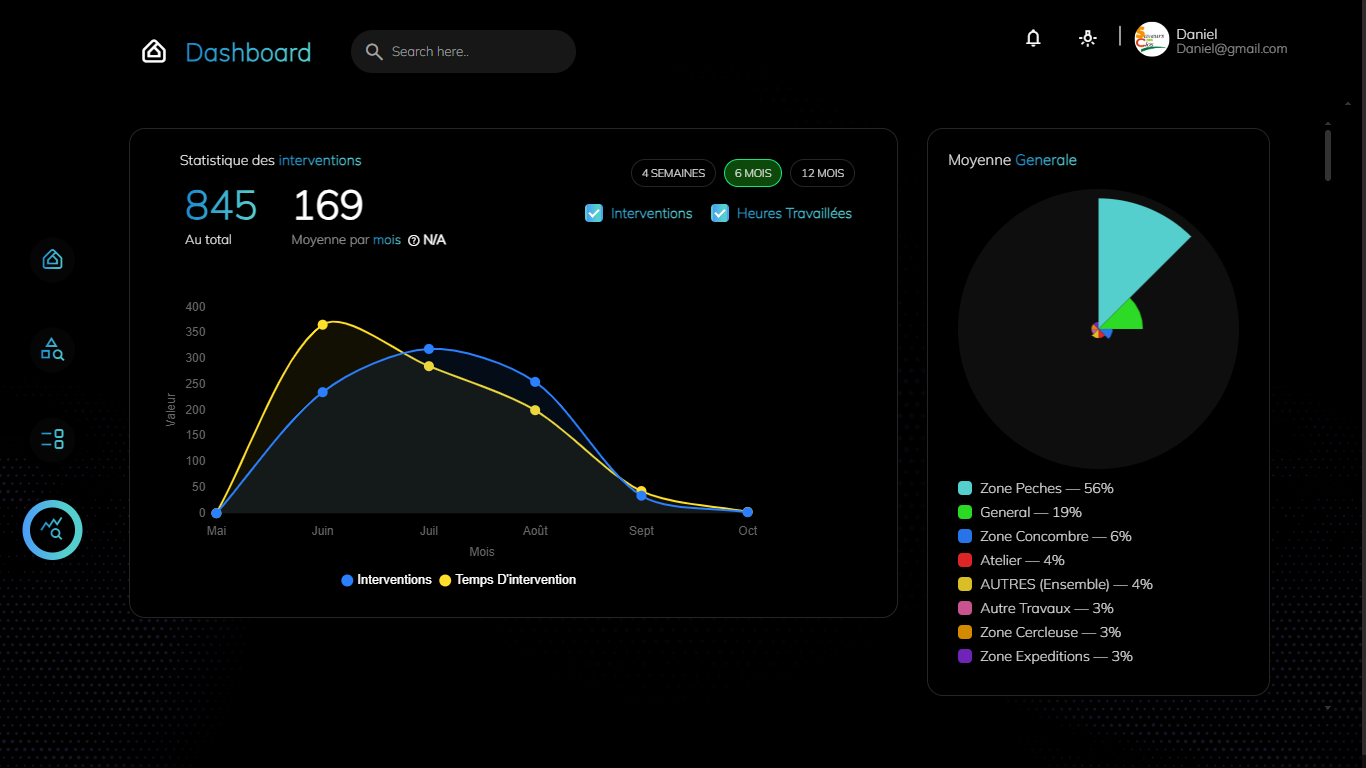This screenshot has width=1366, height=768.
Task: Uncheck the Heures Travaillées checkbox
Action: [720, 213]
